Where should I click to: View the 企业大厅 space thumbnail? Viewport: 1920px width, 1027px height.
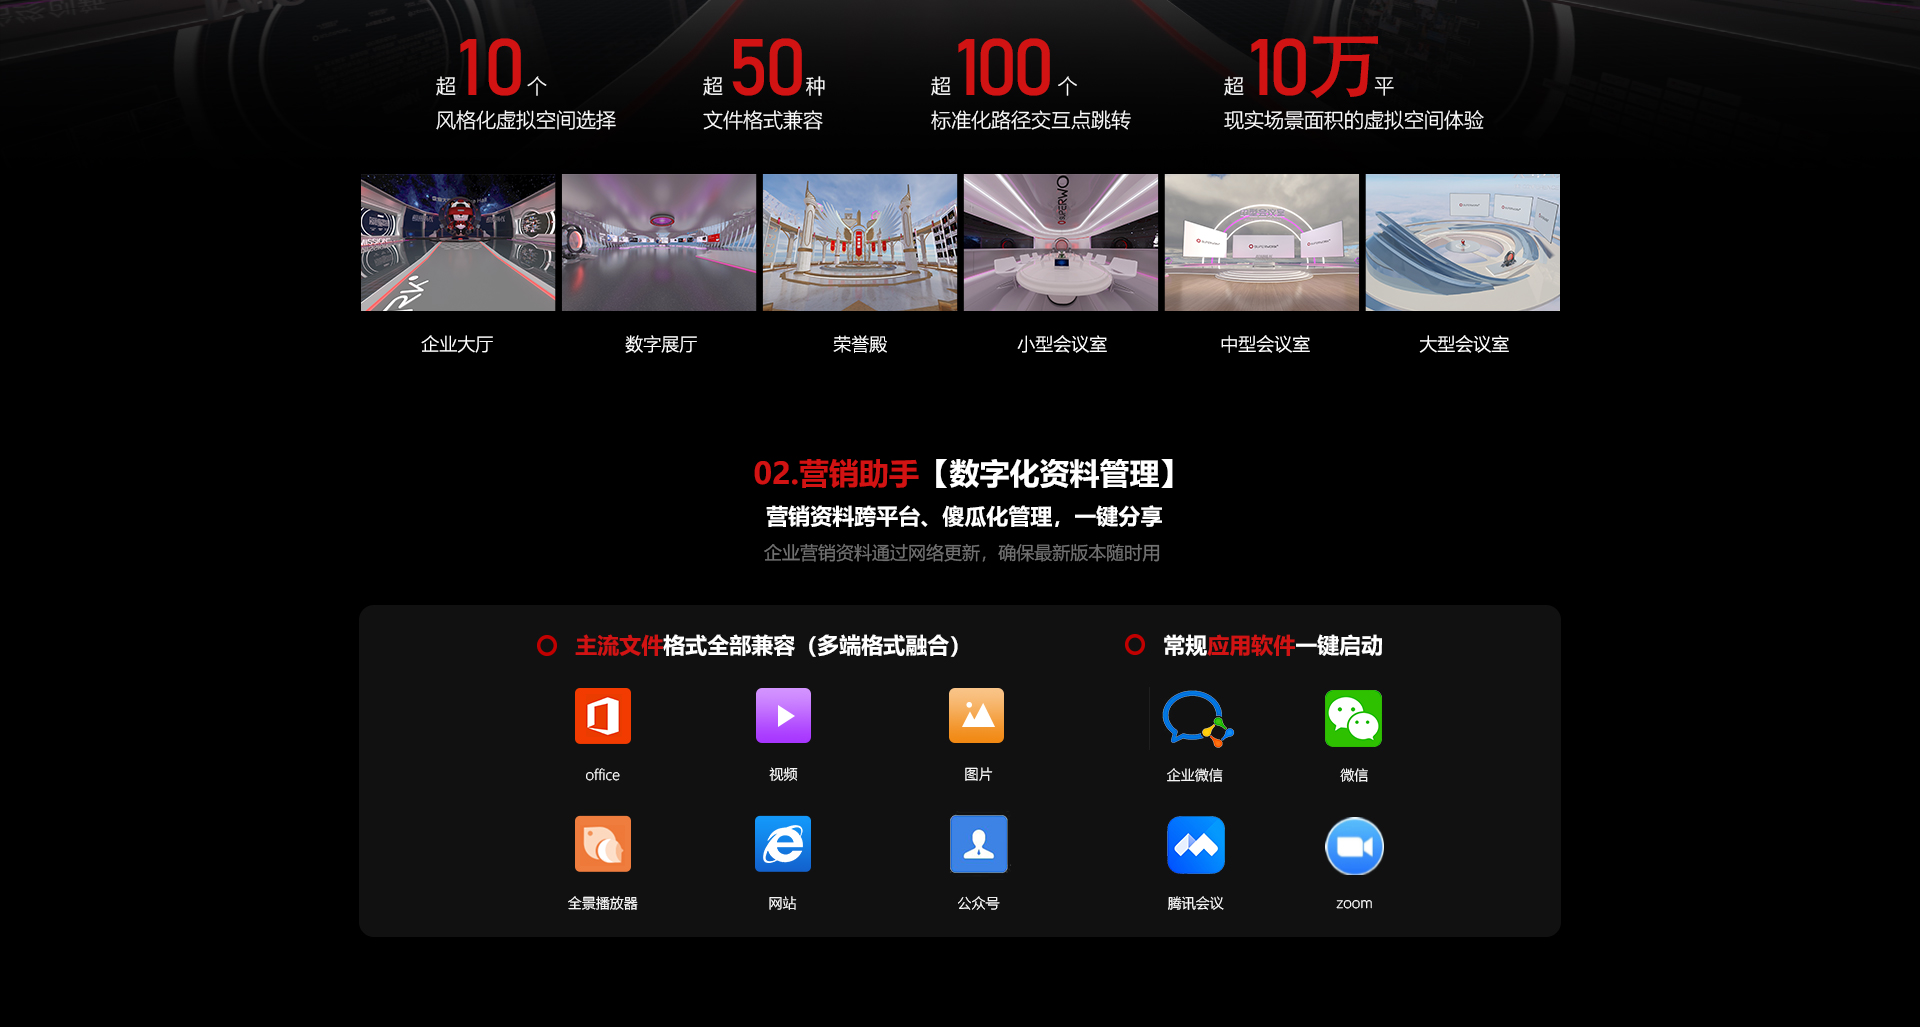[458, 242]
